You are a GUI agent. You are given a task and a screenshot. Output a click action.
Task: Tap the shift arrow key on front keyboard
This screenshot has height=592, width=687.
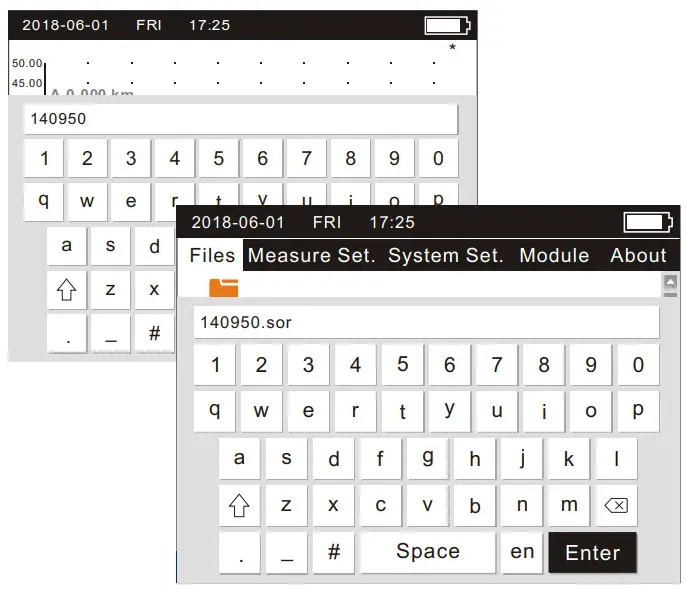point(239,505)
